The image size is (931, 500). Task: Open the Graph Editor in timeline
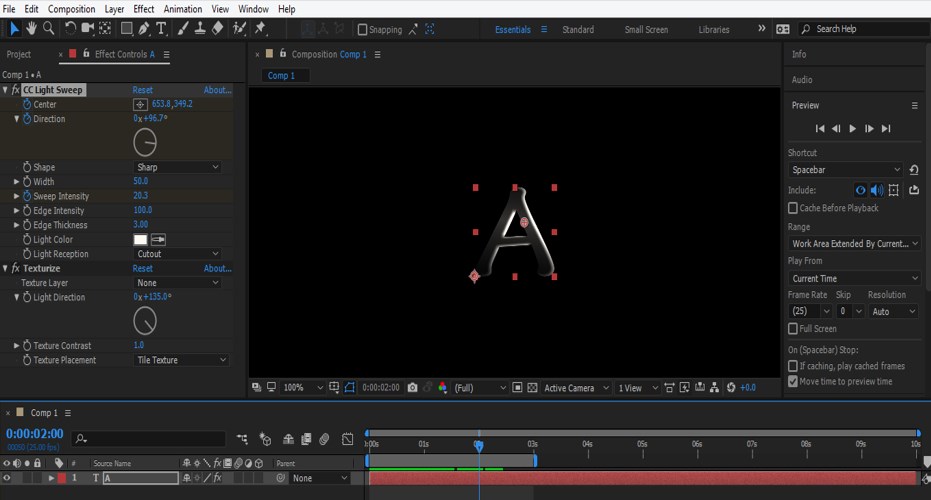tap(347, 438)
